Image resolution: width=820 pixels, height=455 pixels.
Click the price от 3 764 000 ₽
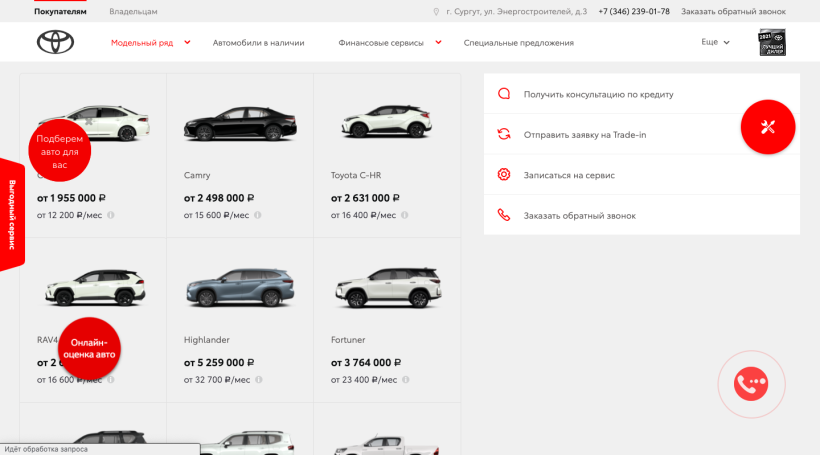point(366,363)
